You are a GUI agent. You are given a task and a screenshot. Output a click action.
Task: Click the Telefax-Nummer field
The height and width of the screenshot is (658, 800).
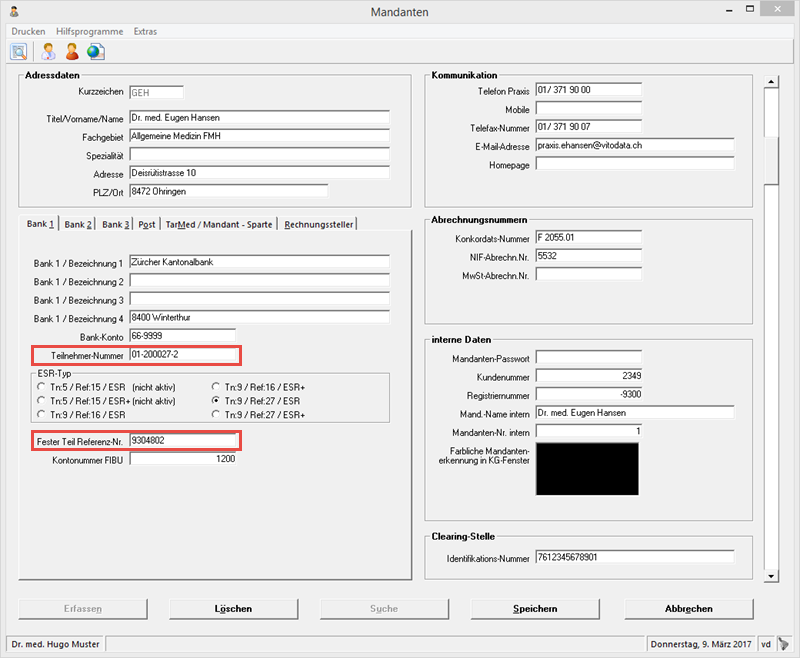(x=589, y=126)
